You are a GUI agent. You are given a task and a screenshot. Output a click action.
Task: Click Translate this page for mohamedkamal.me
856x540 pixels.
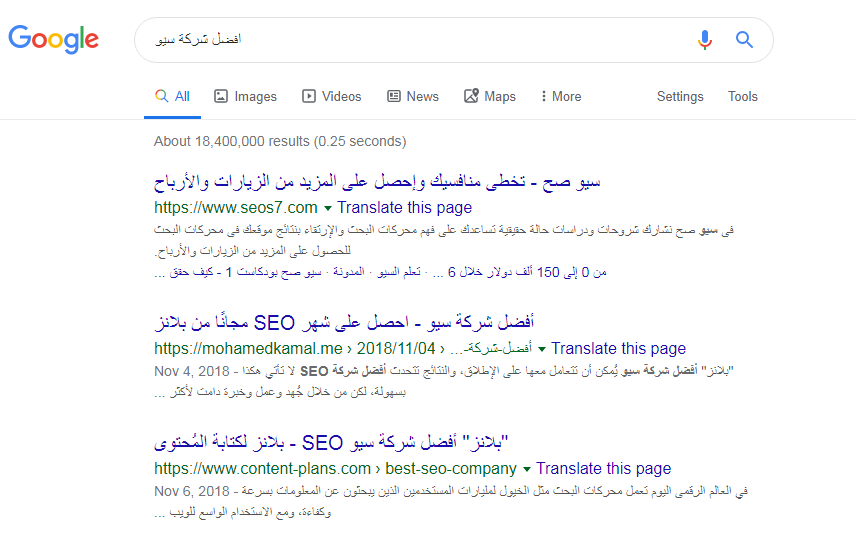619,348
